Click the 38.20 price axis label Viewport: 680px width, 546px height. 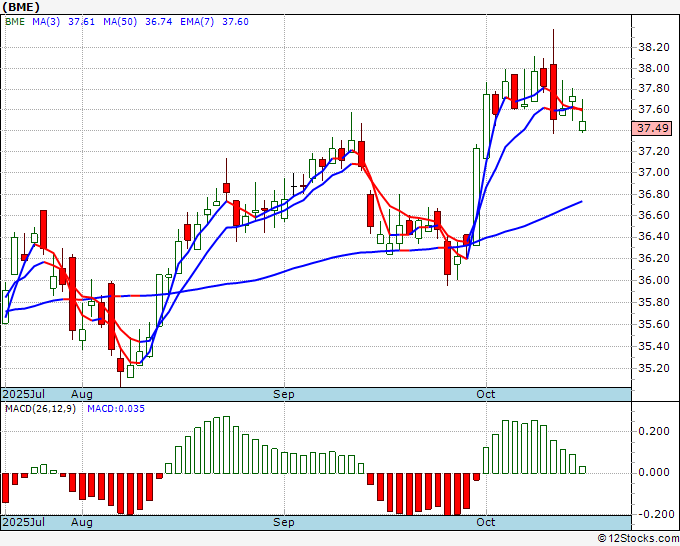click(654, 47)
